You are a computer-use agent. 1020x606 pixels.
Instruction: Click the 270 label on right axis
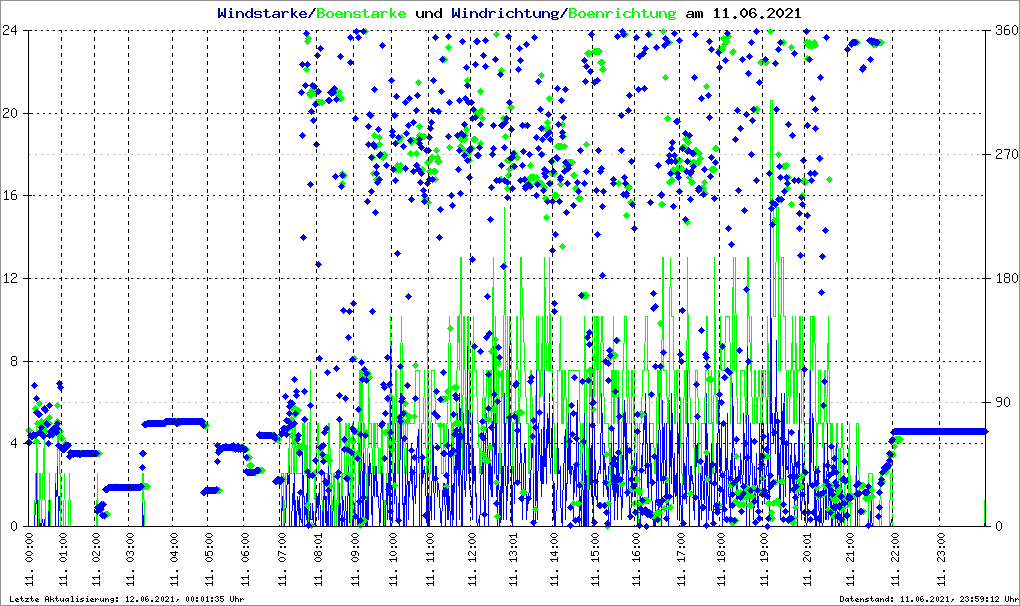coord(1004,155)
